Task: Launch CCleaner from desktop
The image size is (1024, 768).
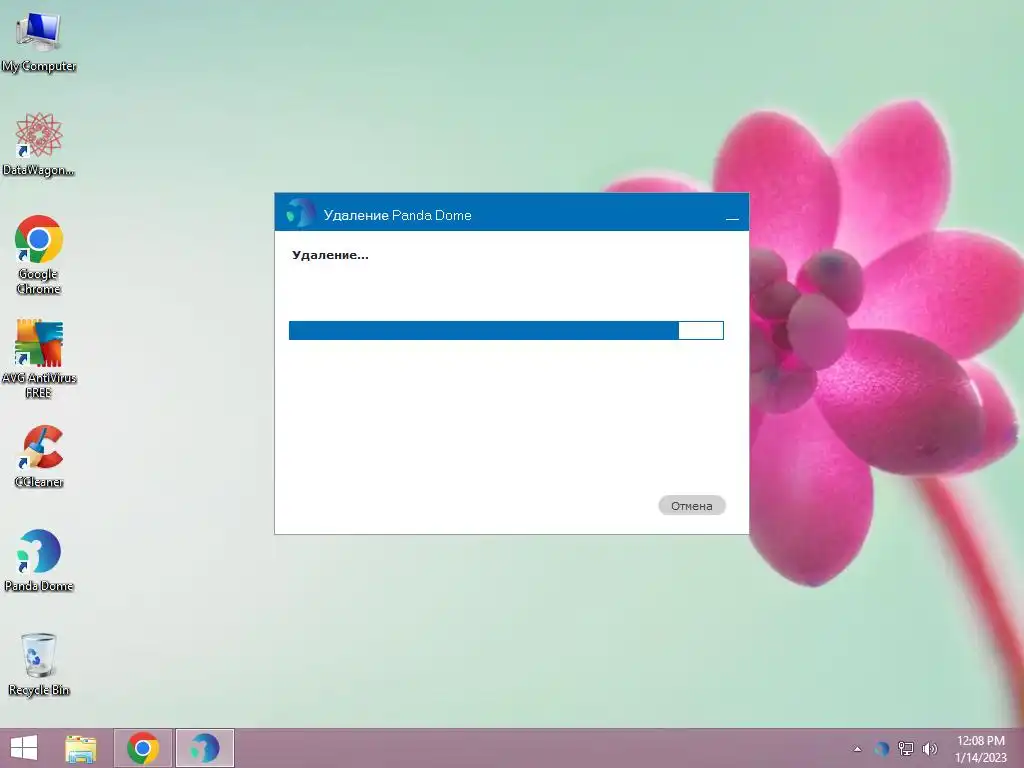Action: (x=39, y=456)
